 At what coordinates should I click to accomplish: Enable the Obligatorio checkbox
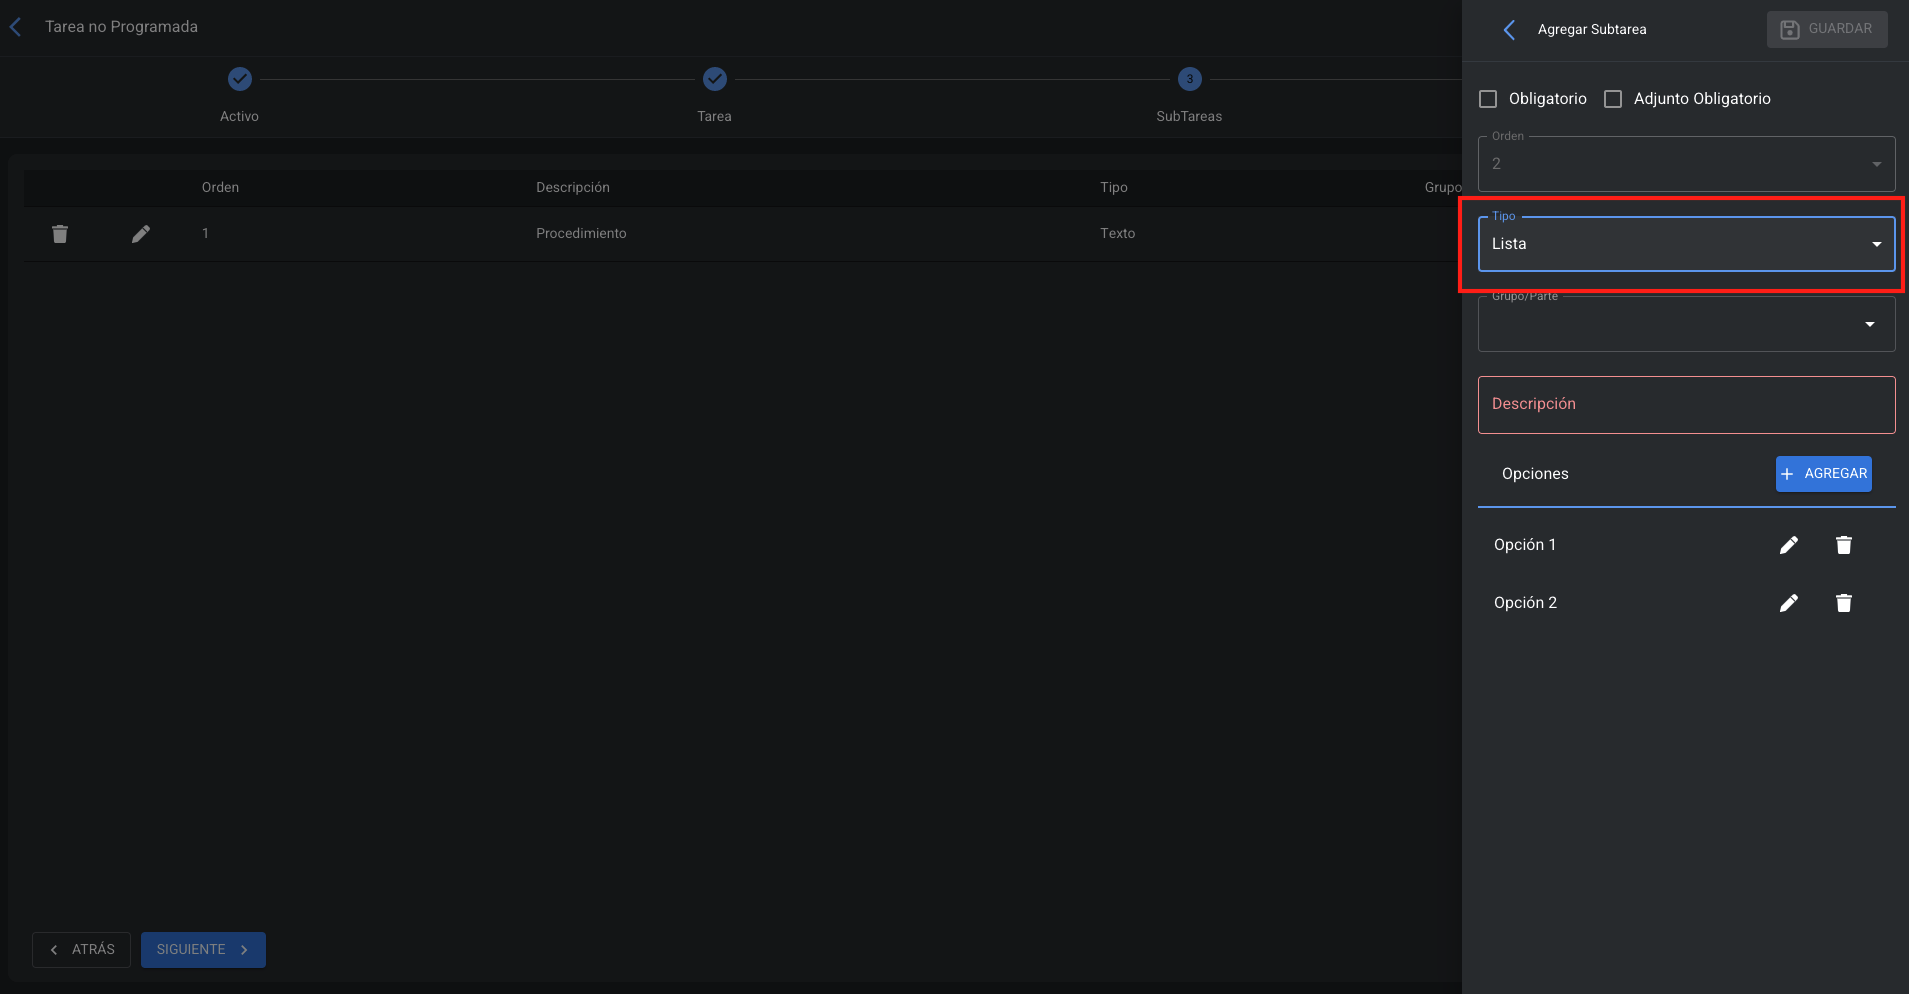(1488, 99)
